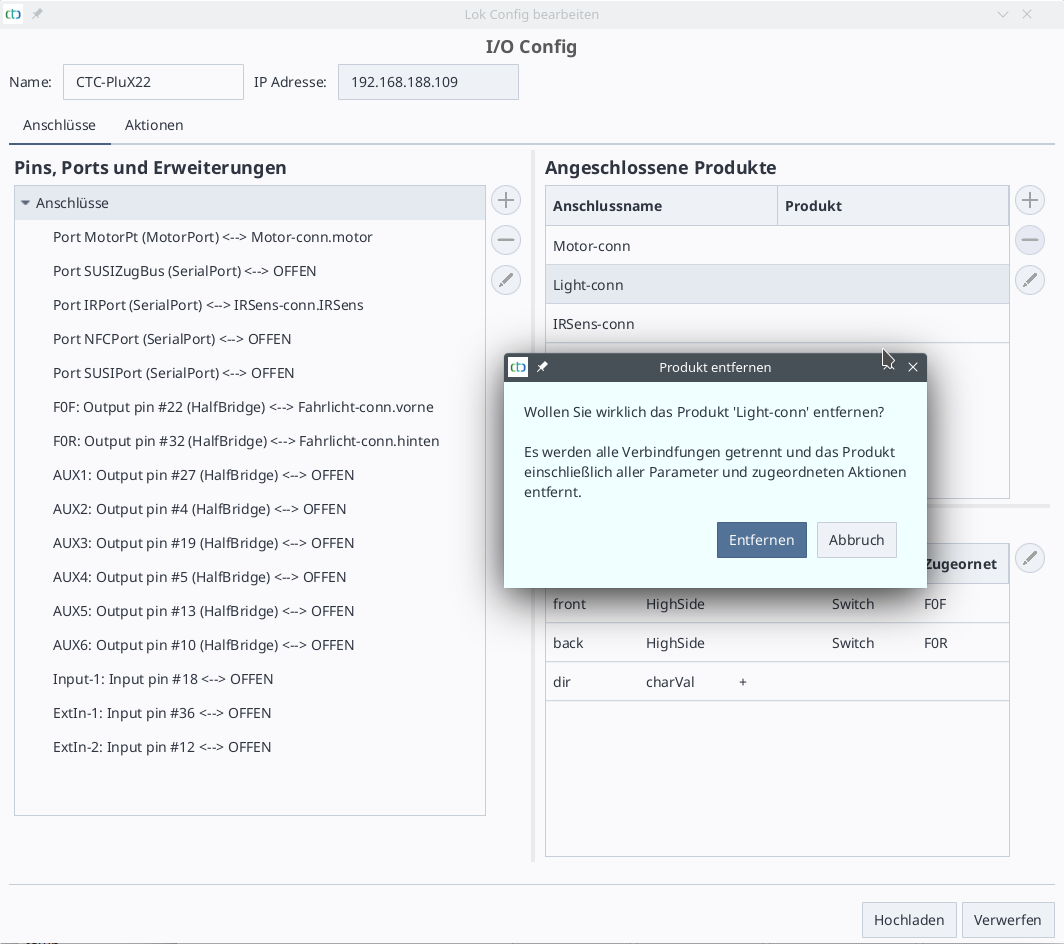Pin the Produkt entfernen dialog
This screenshot has height=944, width=1064.
[542, 367]
